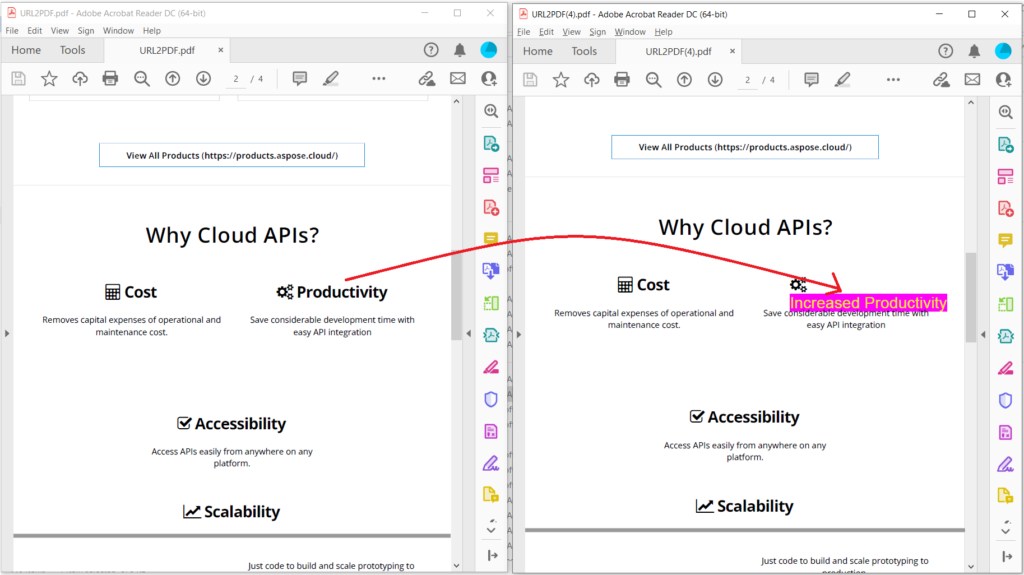Open Sign menu in right window
1024x575 pixels.
(598, 32)
